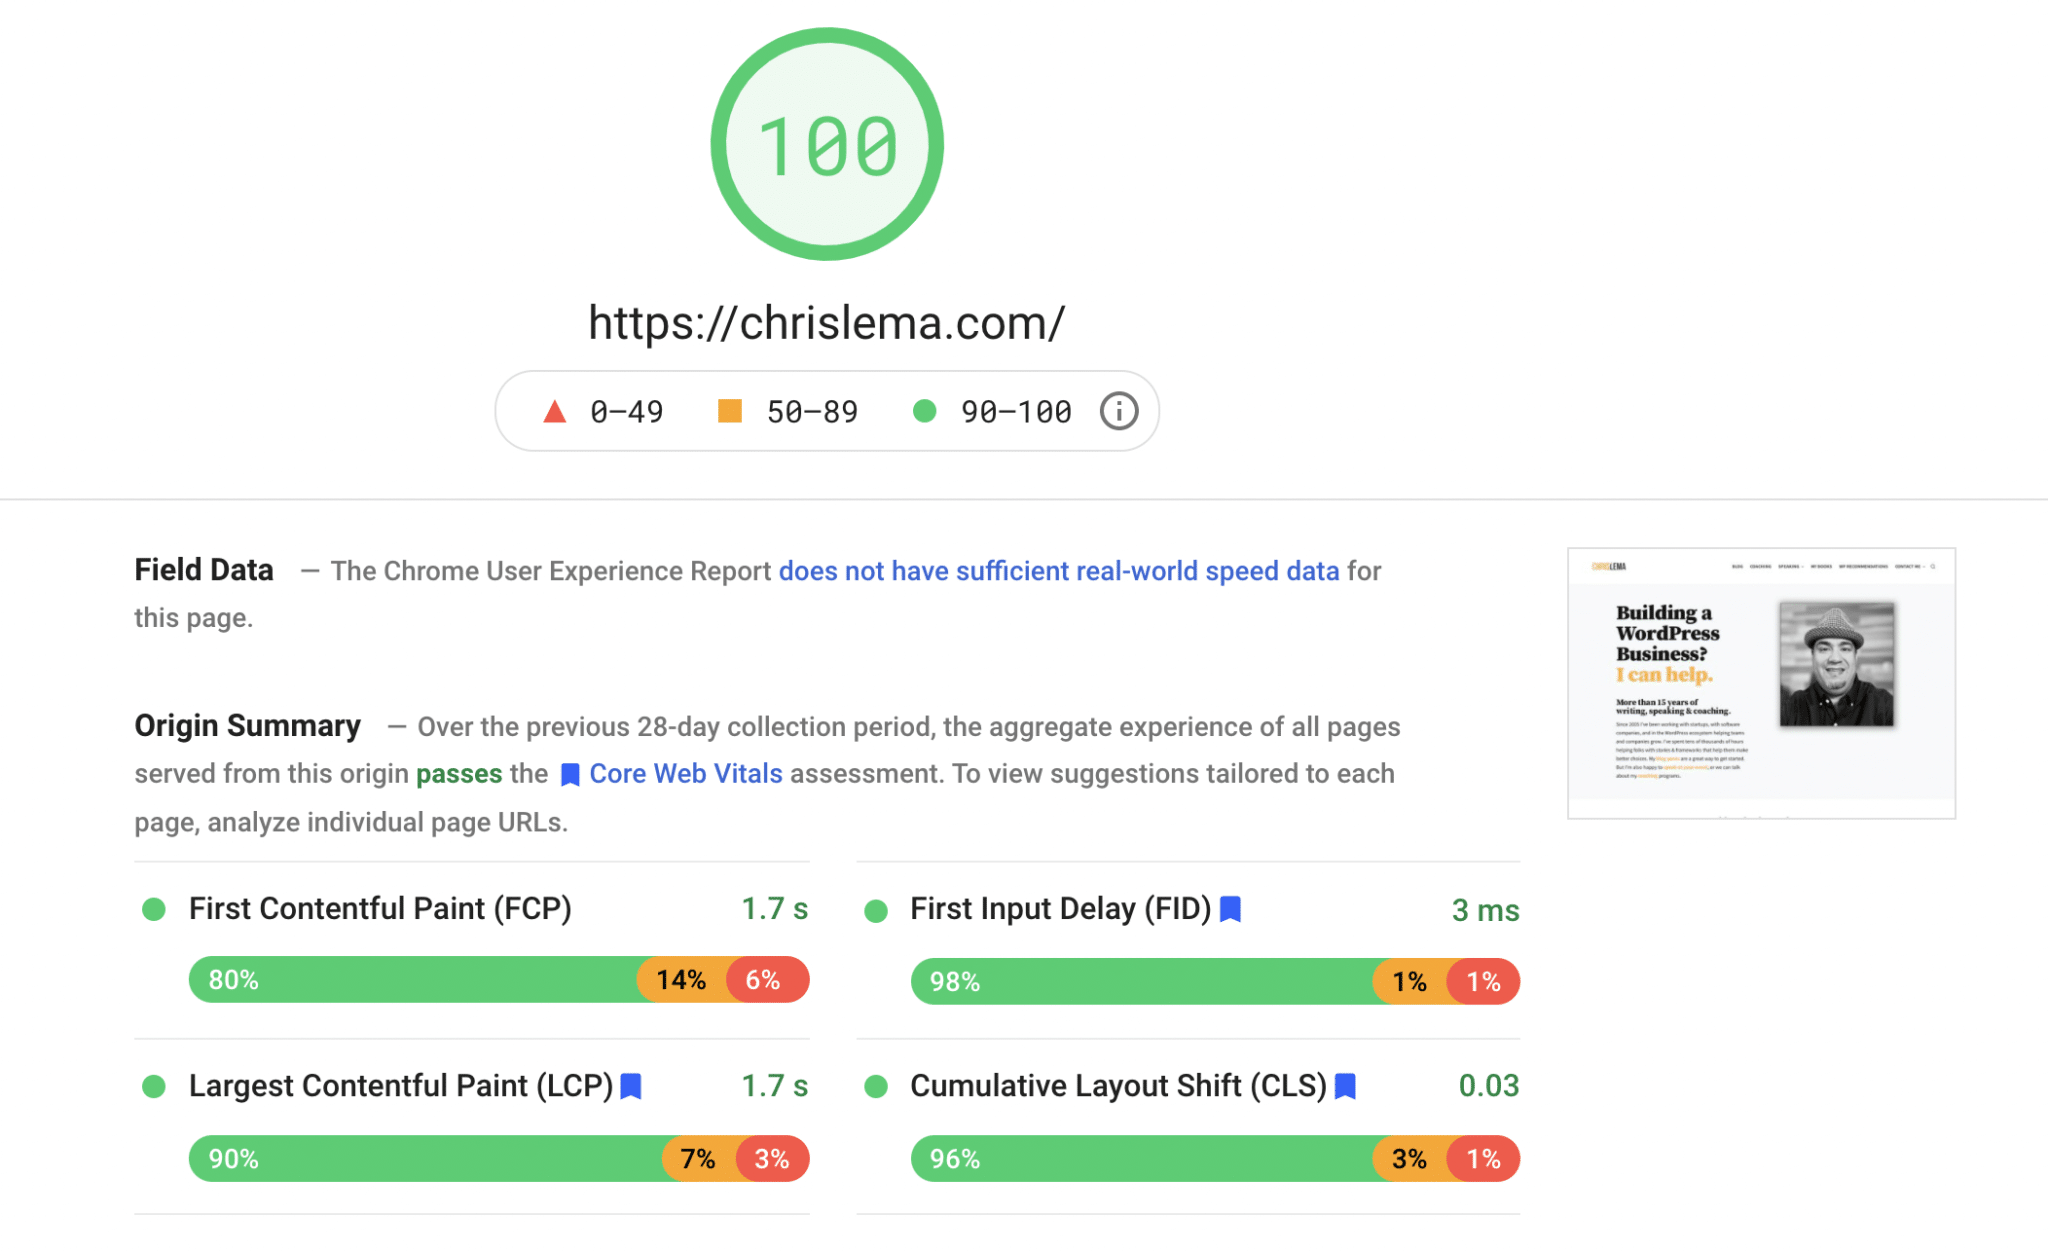
Task: Click the bookmark icon beside First Input Delay
Action: pyautogui.click(x=1231, y=908)
